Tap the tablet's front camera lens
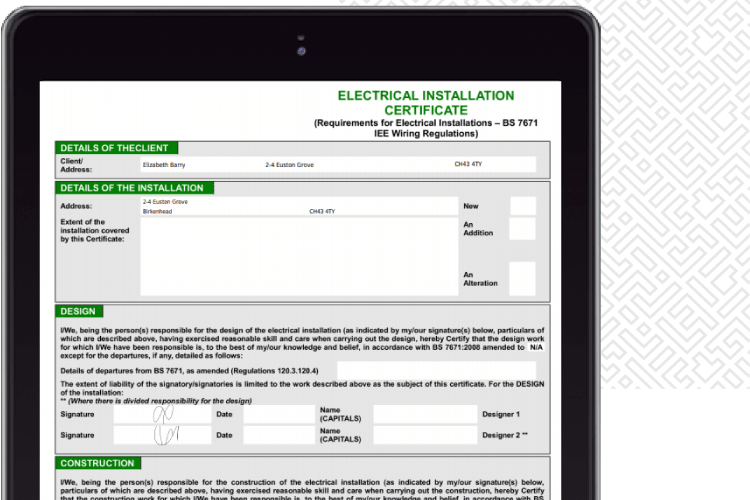The image size is (750, 500). [x=300, y=50]
